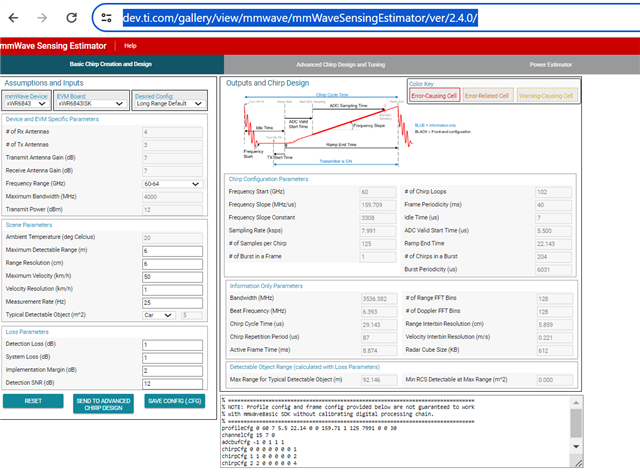Viewport: 640px width, 473px height.
Task: Click the Velocity Interbin Resolution value 0.221
Action: [555, 338]
